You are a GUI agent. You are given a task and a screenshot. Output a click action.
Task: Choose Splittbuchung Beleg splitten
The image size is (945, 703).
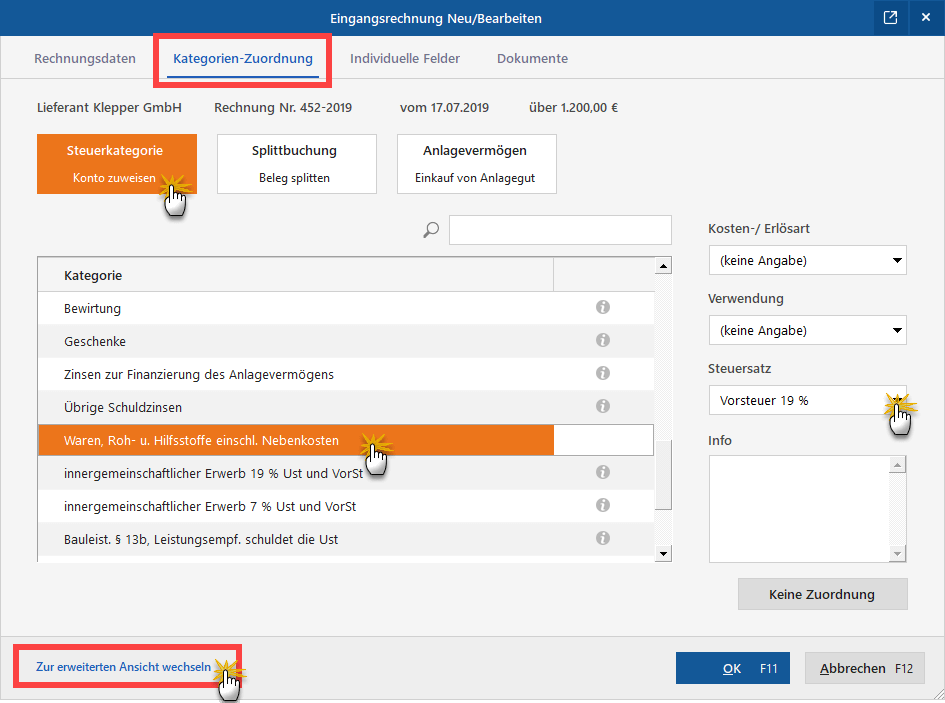(297, 164)
